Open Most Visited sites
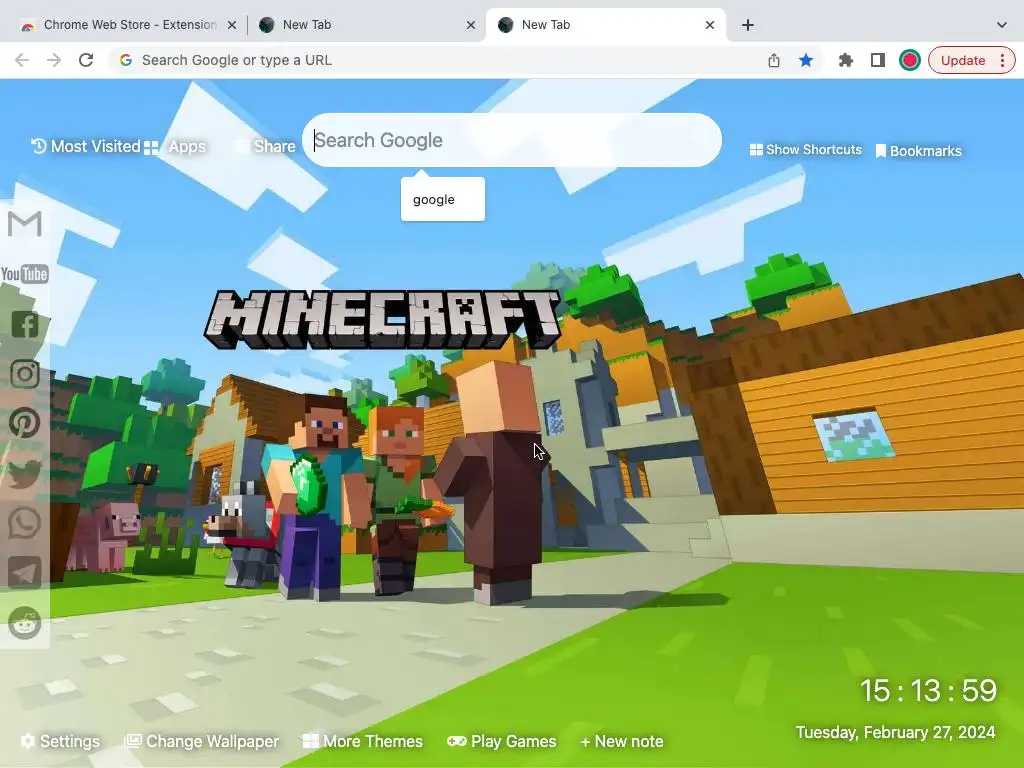Image resolution: width=1024 pixels, height=768 pixels. click(x=86, y=146)
